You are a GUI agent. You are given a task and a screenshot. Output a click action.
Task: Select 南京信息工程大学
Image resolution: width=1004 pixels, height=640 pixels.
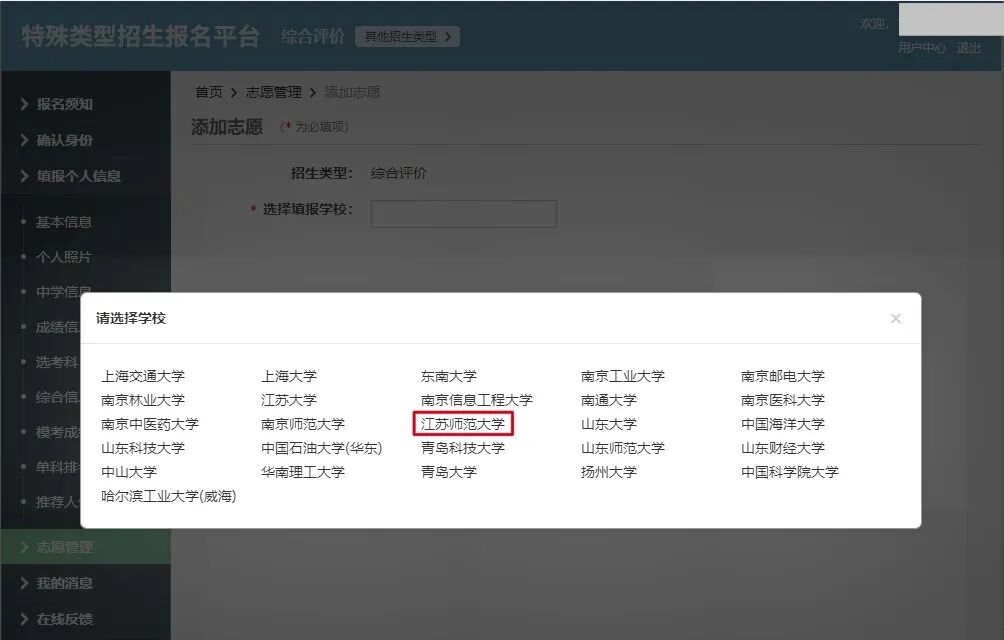coord(477,400)
